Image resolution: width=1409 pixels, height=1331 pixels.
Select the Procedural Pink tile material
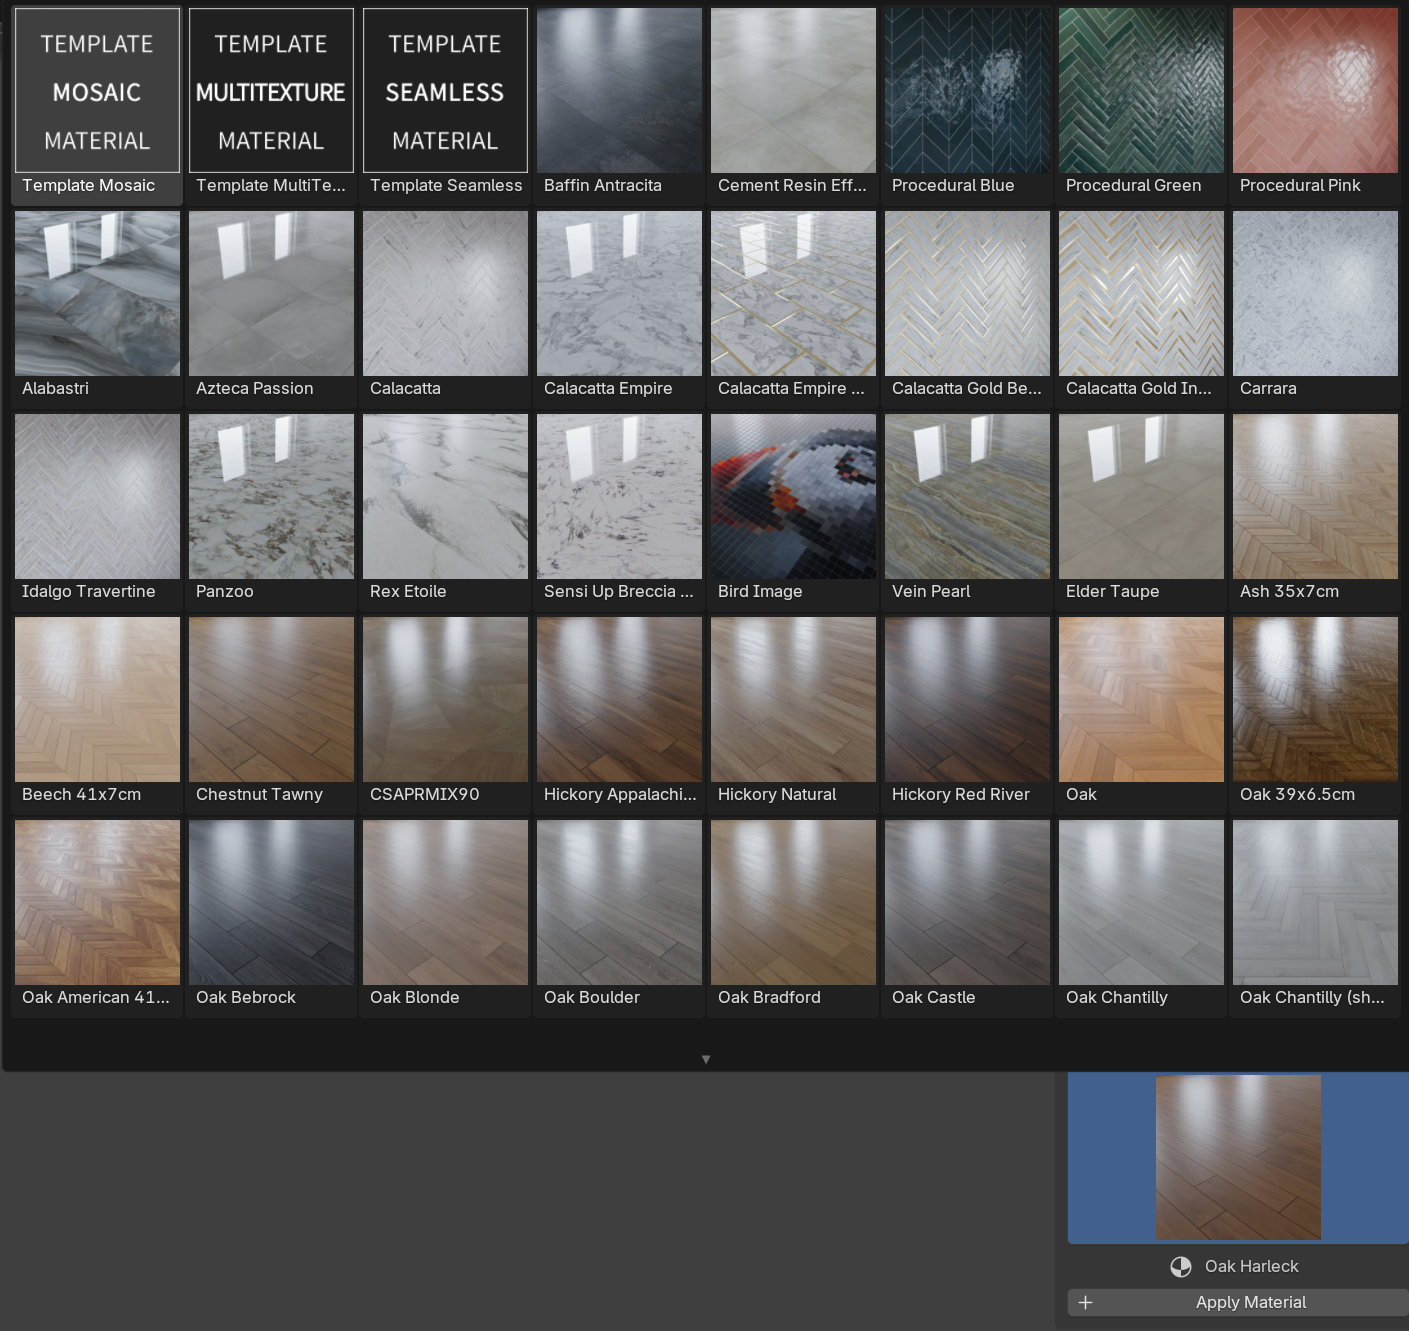tap(1315, 91)
